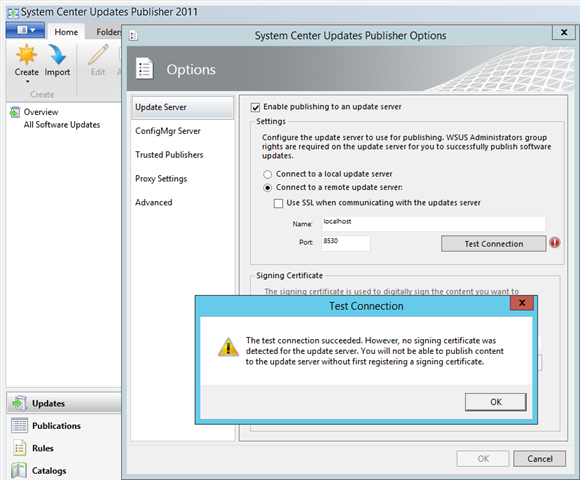Viewport: 580px width, 480px height.
Task: Switch to the Folders ribbon tab
Action: [x=109, y=32]
